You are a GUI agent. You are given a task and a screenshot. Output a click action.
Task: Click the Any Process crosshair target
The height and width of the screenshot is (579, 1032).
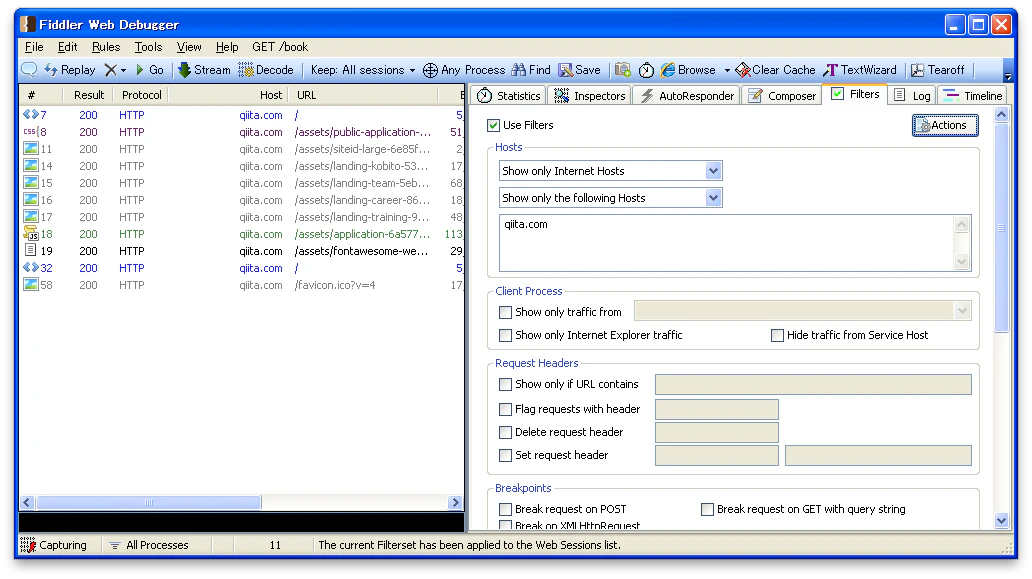point(463,70)
